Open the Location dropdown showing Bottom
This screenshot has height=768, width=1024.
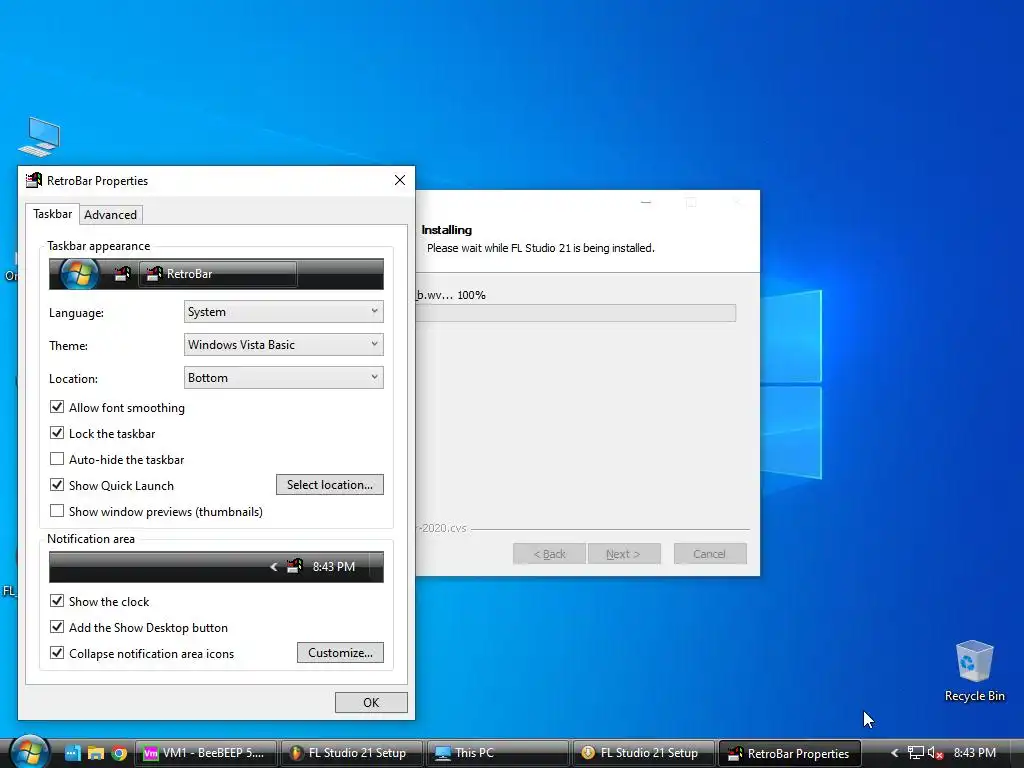pos(283,377)
